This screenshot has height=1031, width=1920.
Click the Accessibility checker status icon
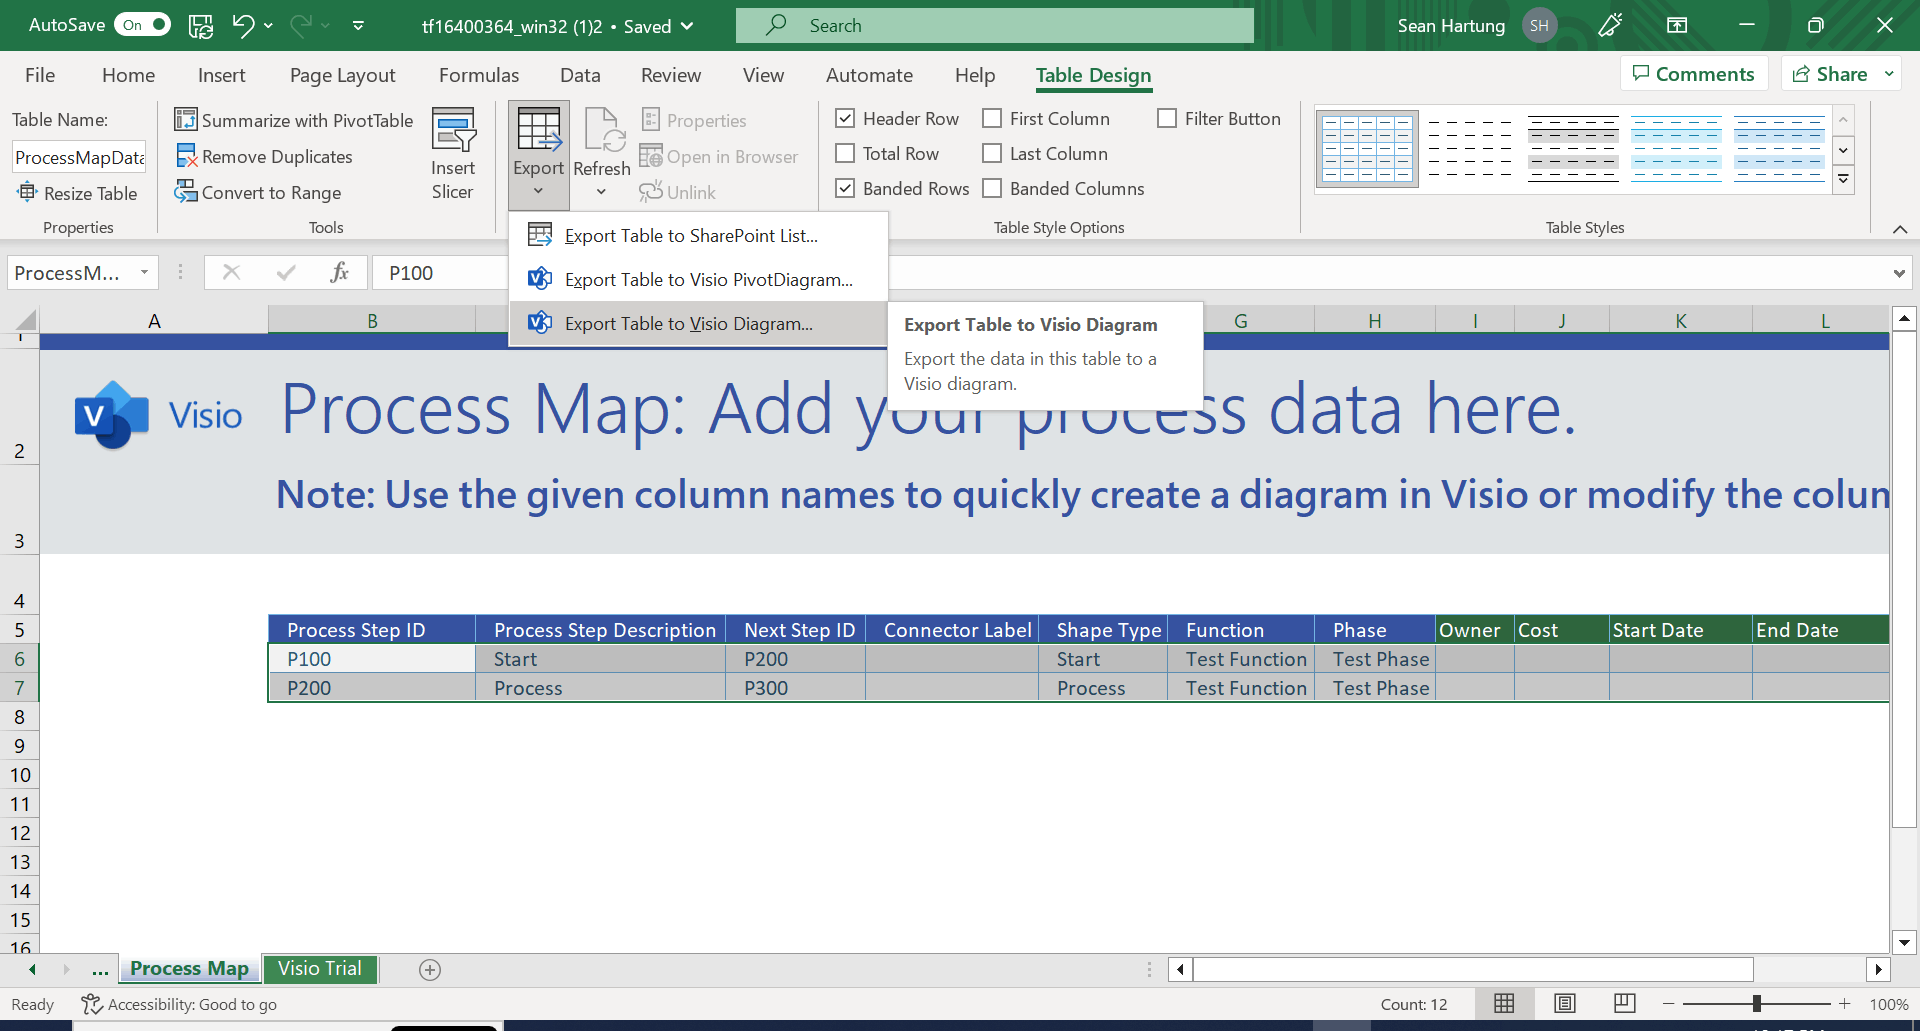tap(92, 1004)
